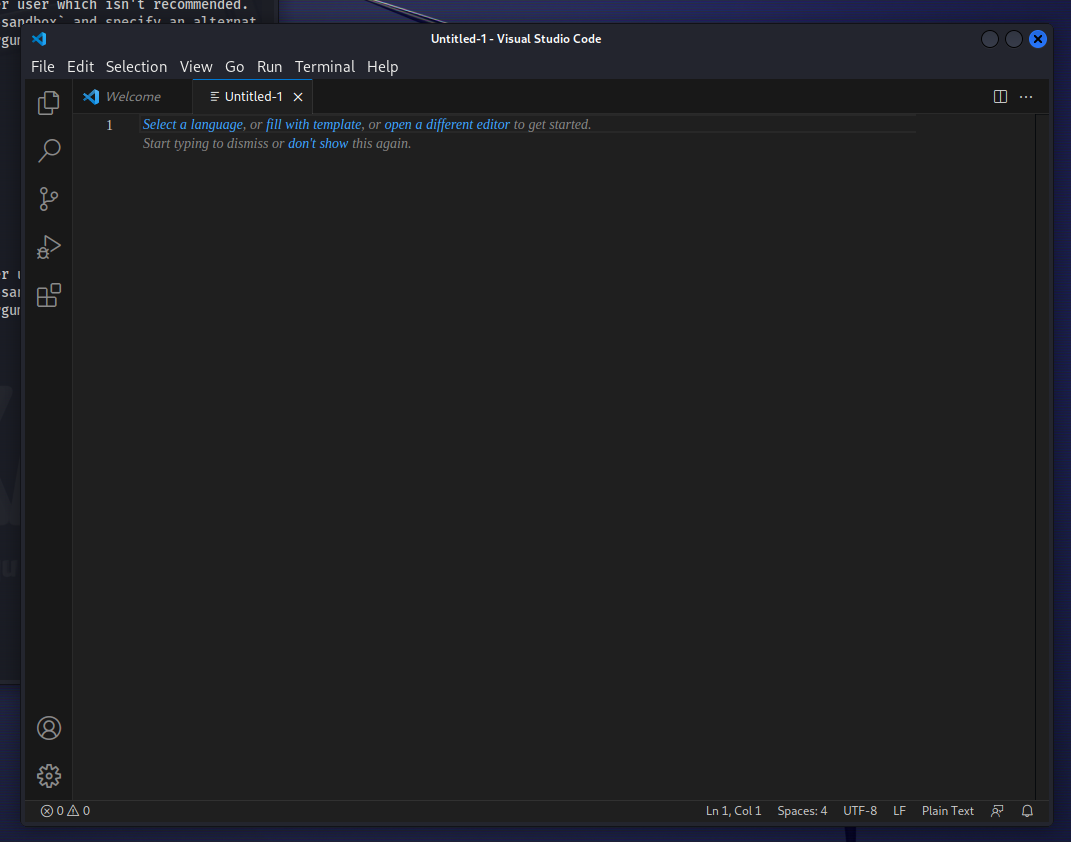Open the Extensions view

pyautogui.click(x=48, y=295)
